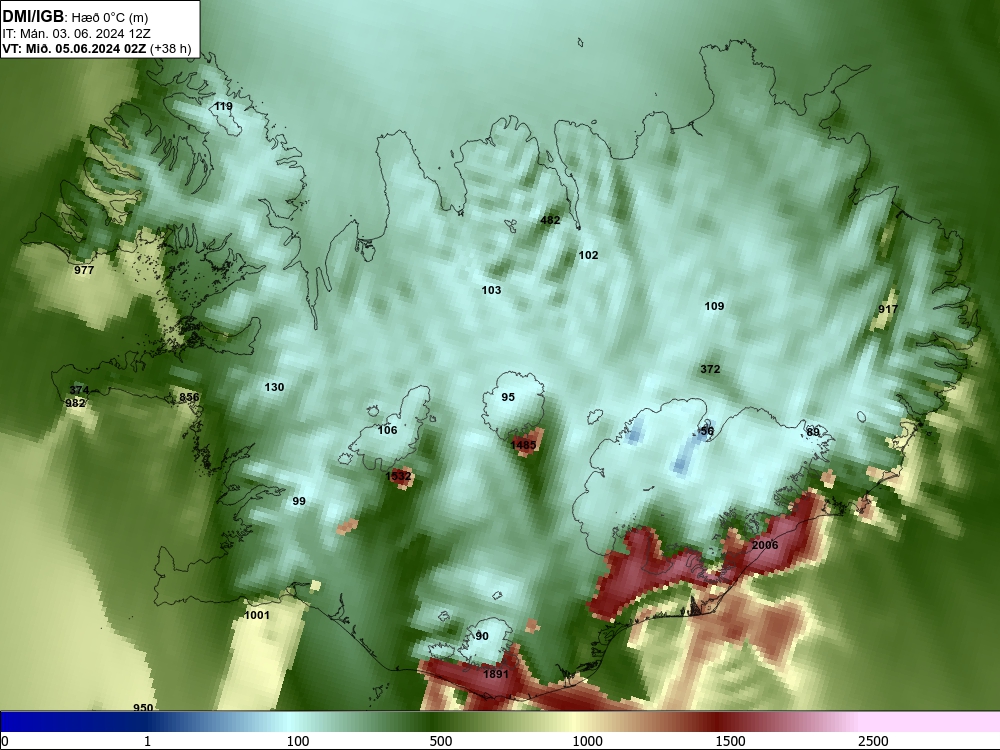This screenshot has width=1000, height=750.
Task: Click the 95 label on the glacier
Action: (x=508, y=397)
